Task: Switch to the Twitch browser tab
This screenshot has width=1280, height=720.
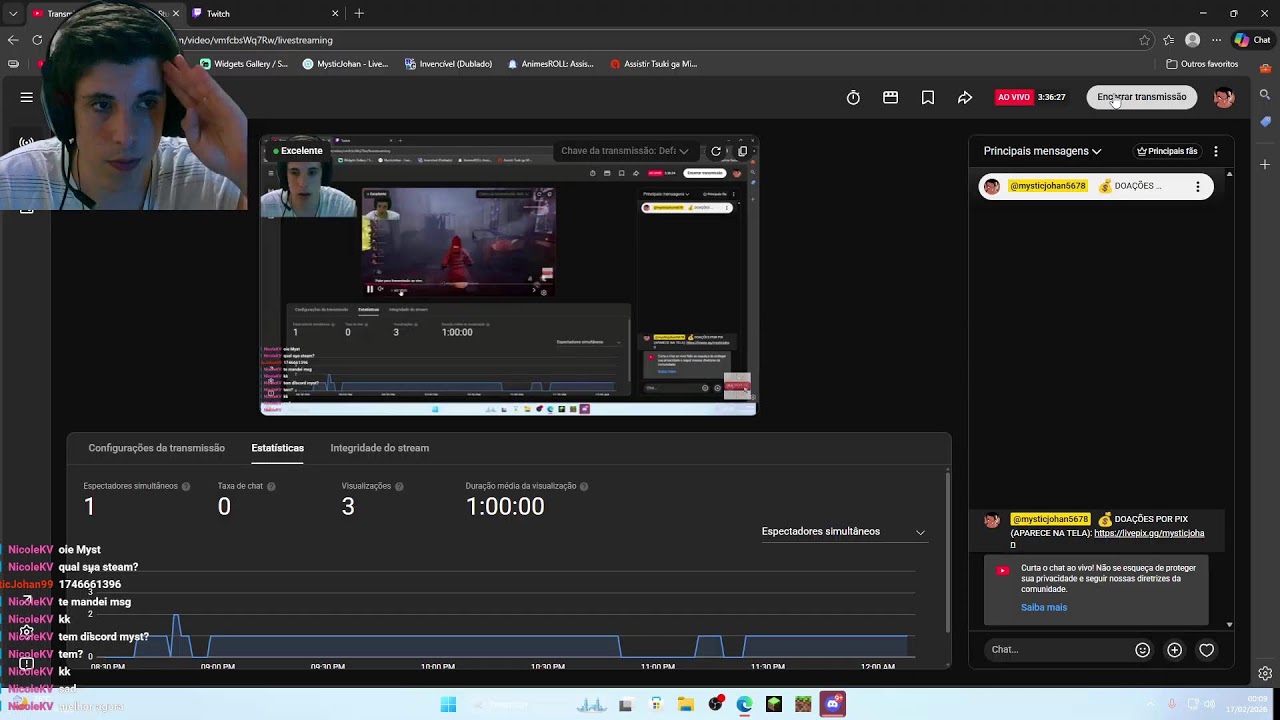Action: [x=265, y=13]
